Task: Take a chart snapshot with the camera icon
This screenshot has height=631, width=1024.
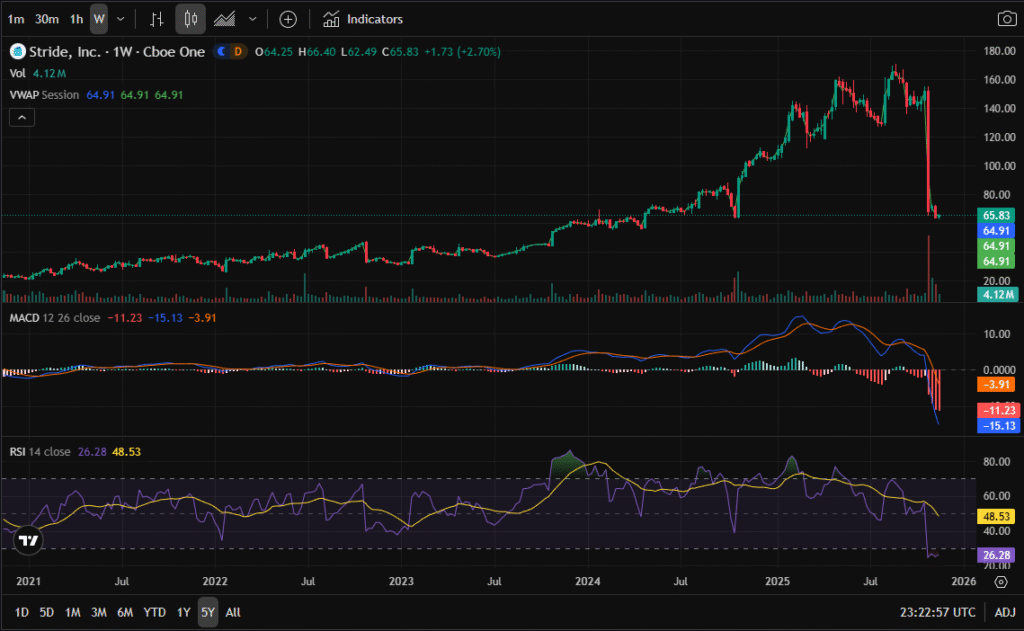Action: pos(1006,19)
